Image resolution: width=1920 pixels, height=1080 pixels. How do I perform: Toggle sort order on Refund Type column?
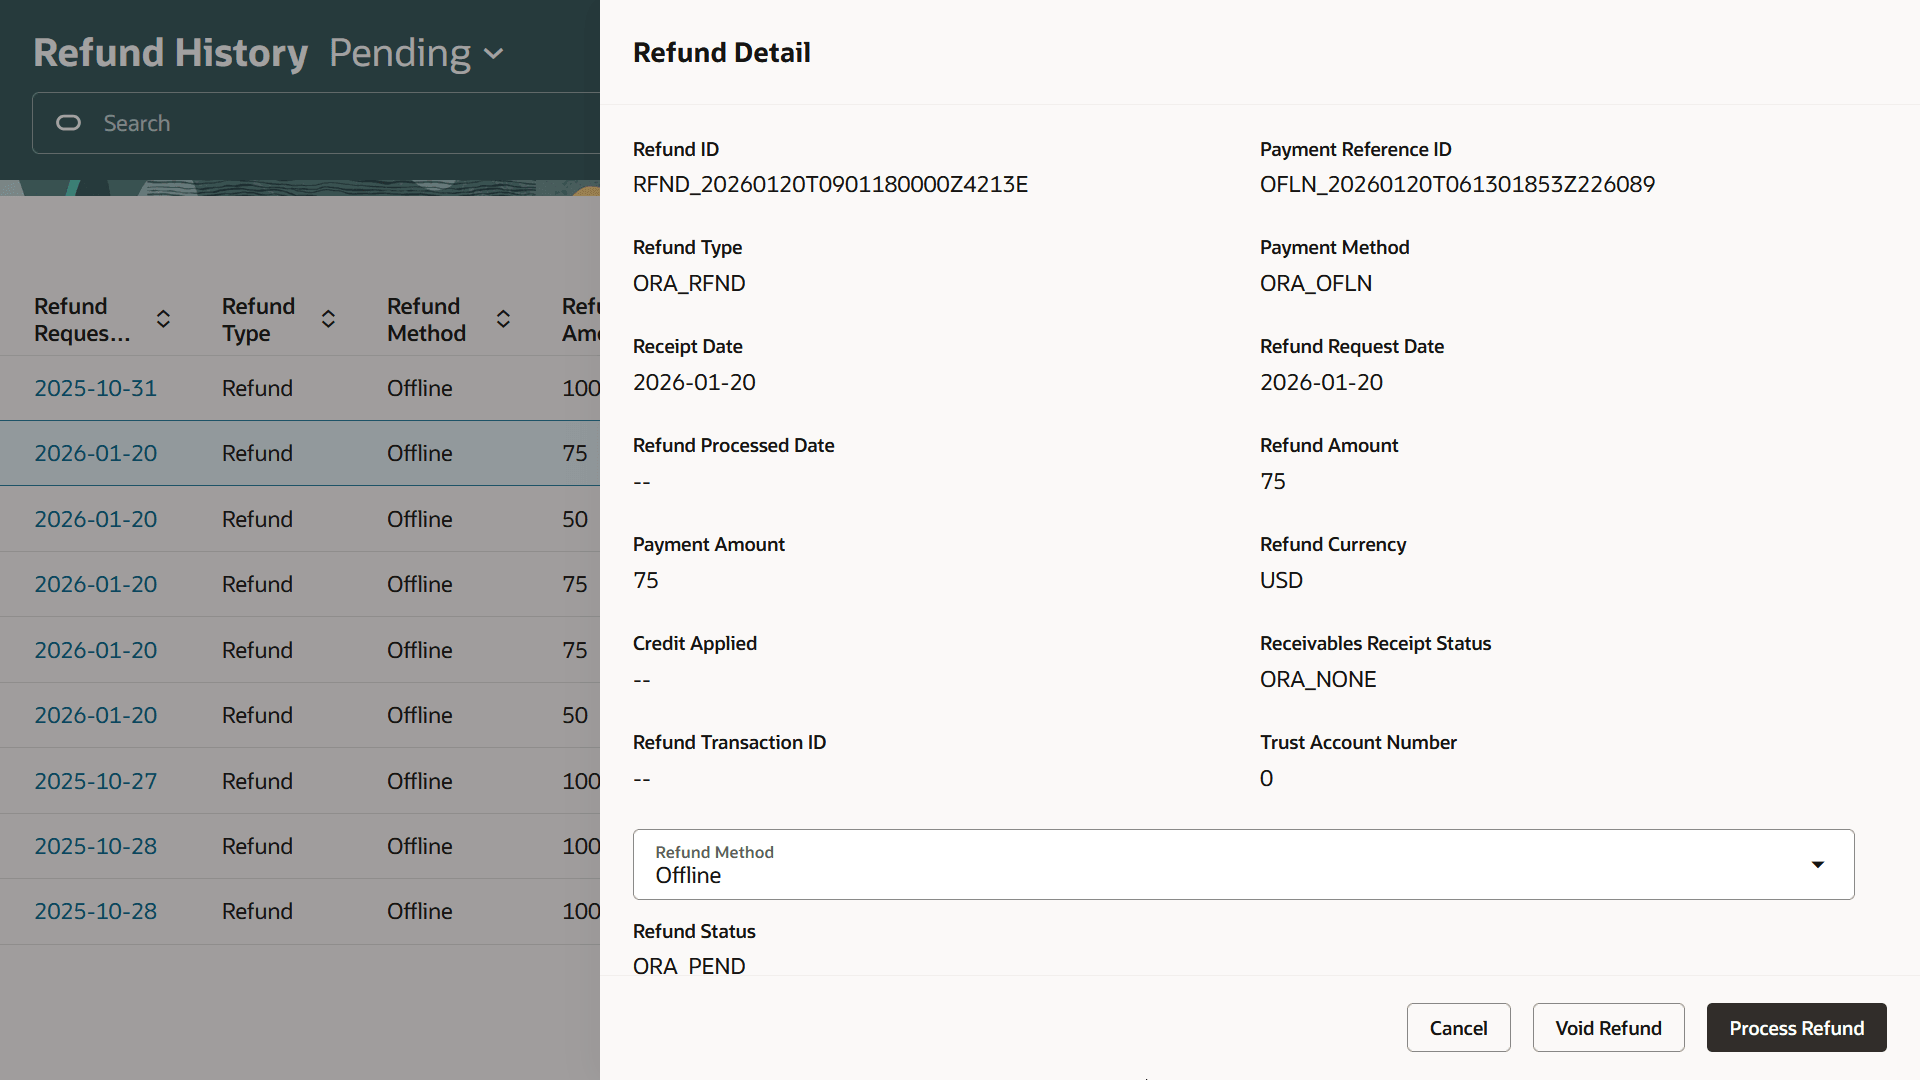[328, 319]
